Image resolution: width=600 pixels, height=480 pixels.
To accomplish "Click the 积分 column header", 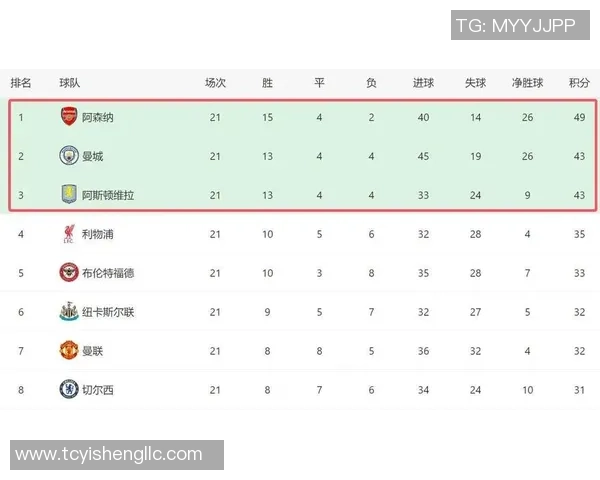I will [579, 82].
